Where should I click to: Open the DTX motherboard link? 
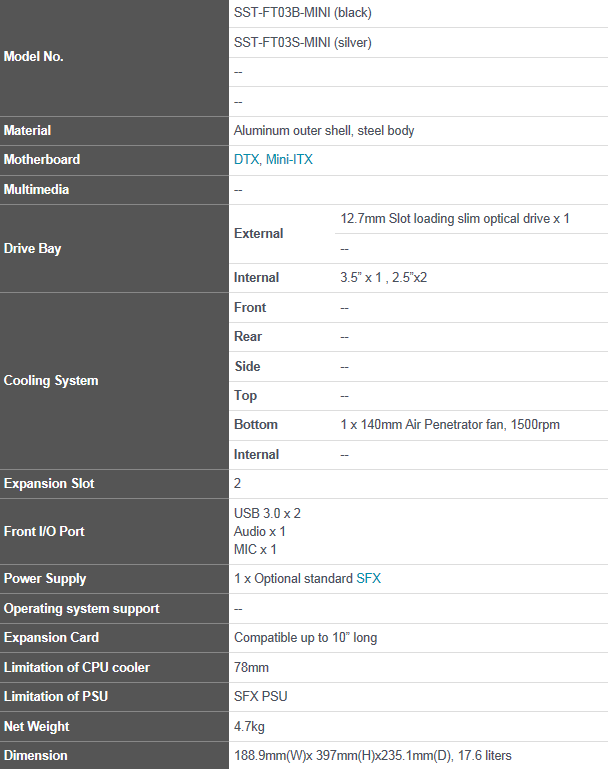[x=246, y=159]
